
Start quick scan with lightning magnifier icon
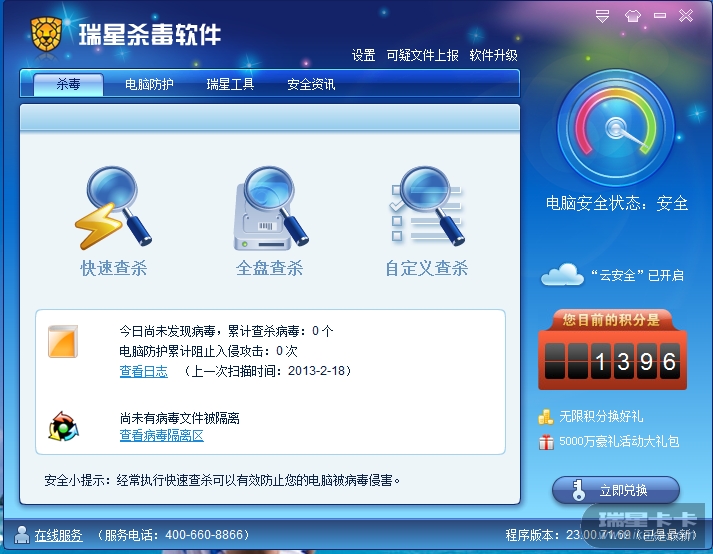click(x=113, y=207)
